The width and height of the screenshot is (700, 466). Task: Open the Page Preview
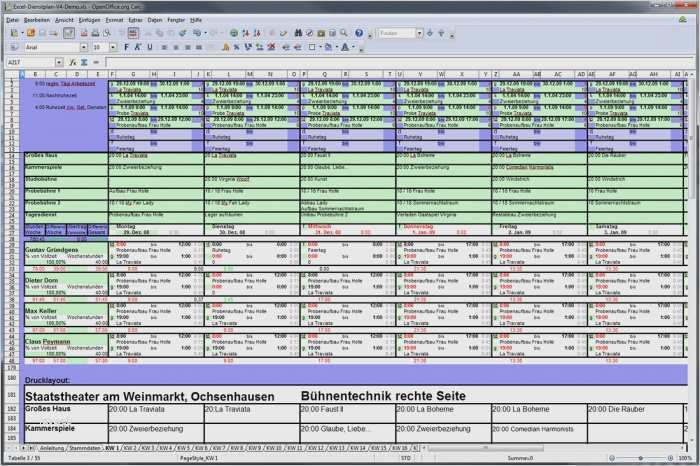tap(107, 33)
